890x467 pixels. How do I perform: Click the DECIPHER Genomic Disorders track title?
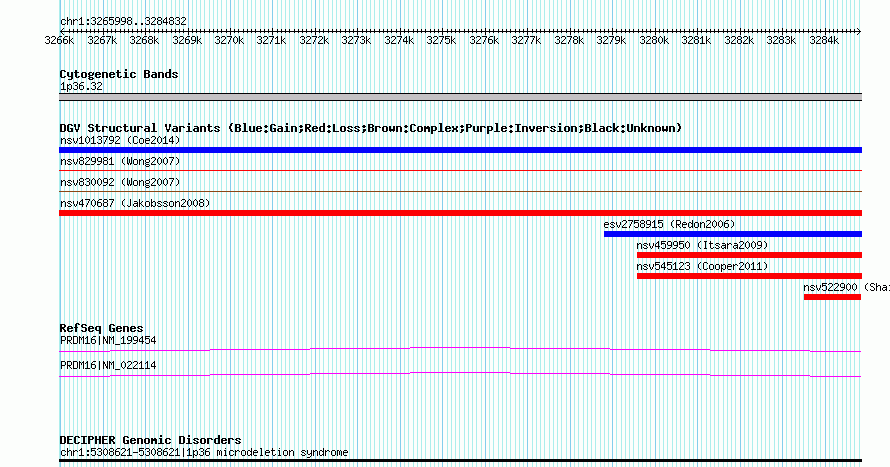(150, 440)
